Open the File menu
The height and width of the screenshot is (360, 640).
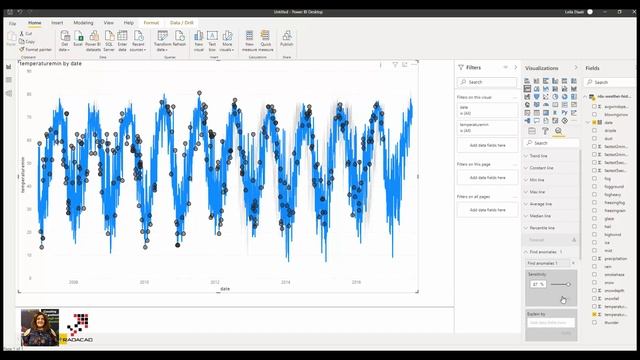[x=13, y=24]
